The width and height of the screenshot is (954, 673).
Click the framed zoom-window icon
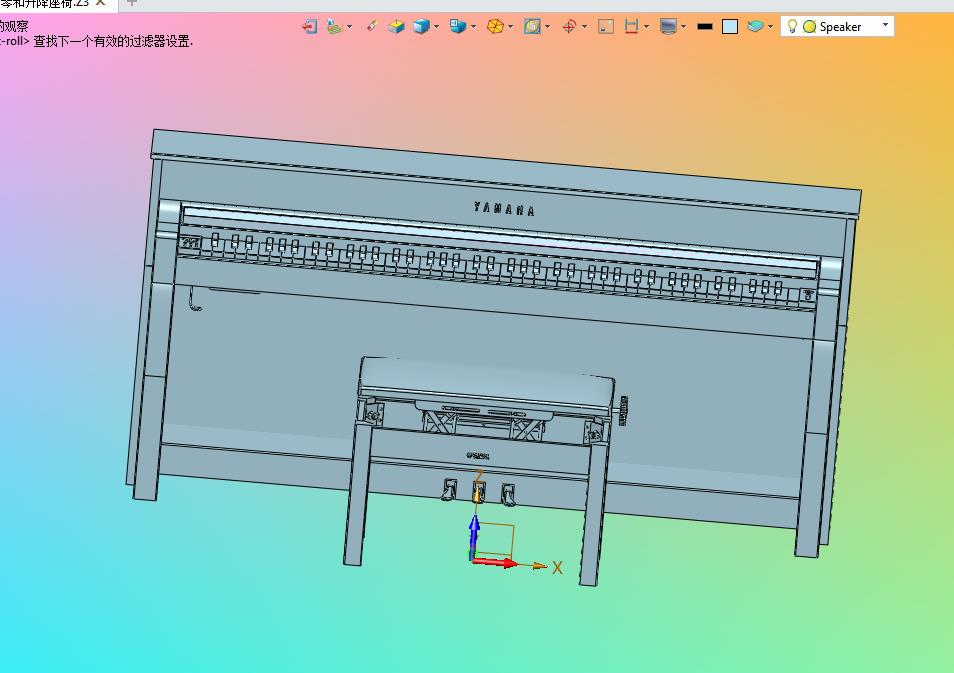(532, 26)
